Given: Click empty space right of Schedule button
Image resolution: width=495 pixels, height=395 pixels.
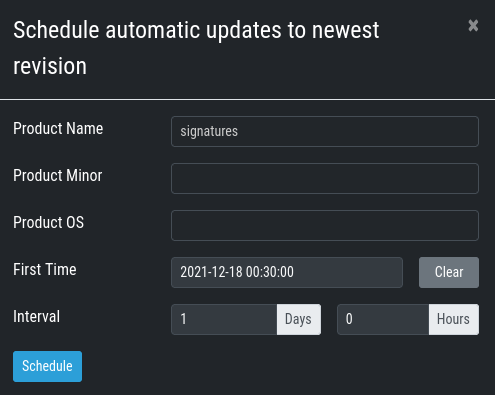Looking at the screenshot, I should [x=280, y=366].
